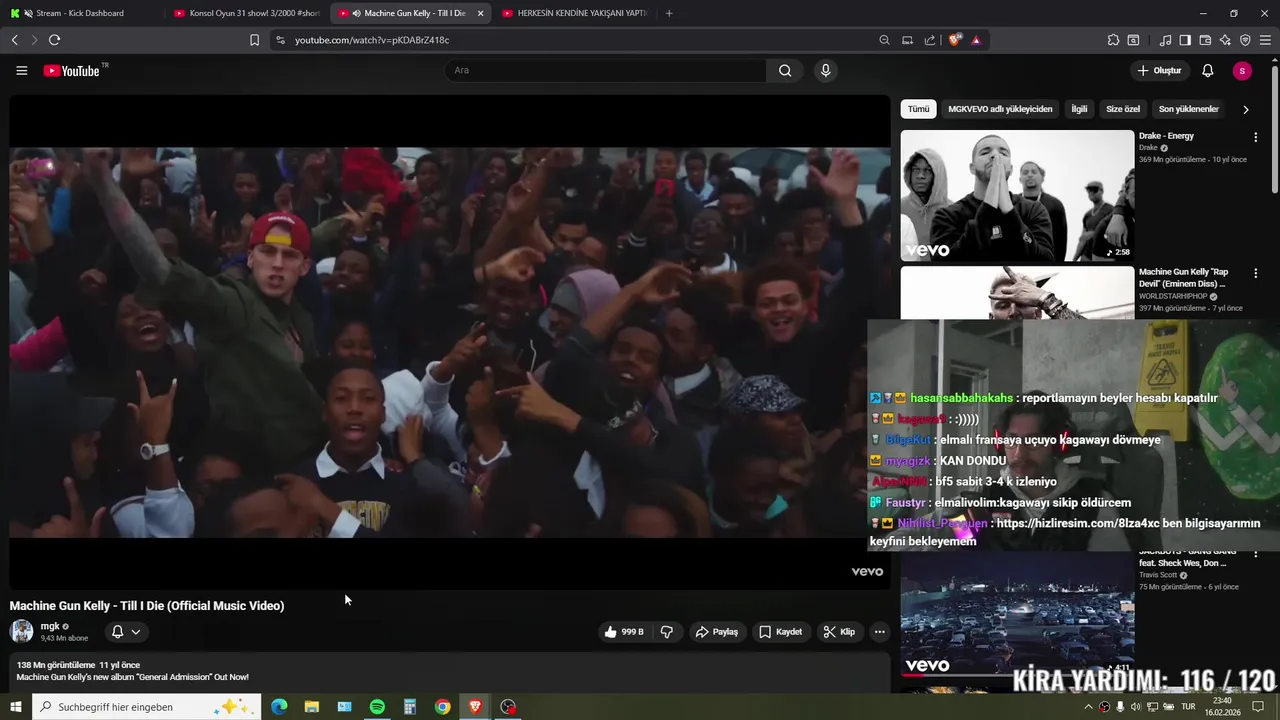This screenshot has width=1280, height=720.
Task: Toggle the browser sidebar panel
Action: [x=1185, y=40]
